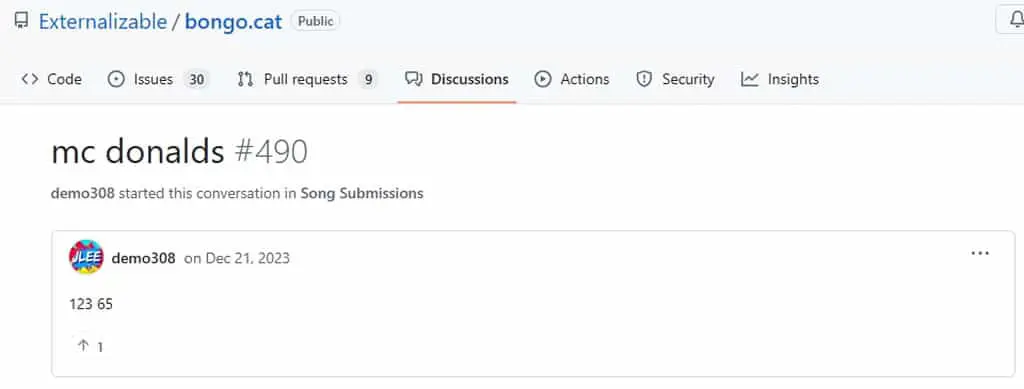Switch to the Issues tab

[157, 80]
